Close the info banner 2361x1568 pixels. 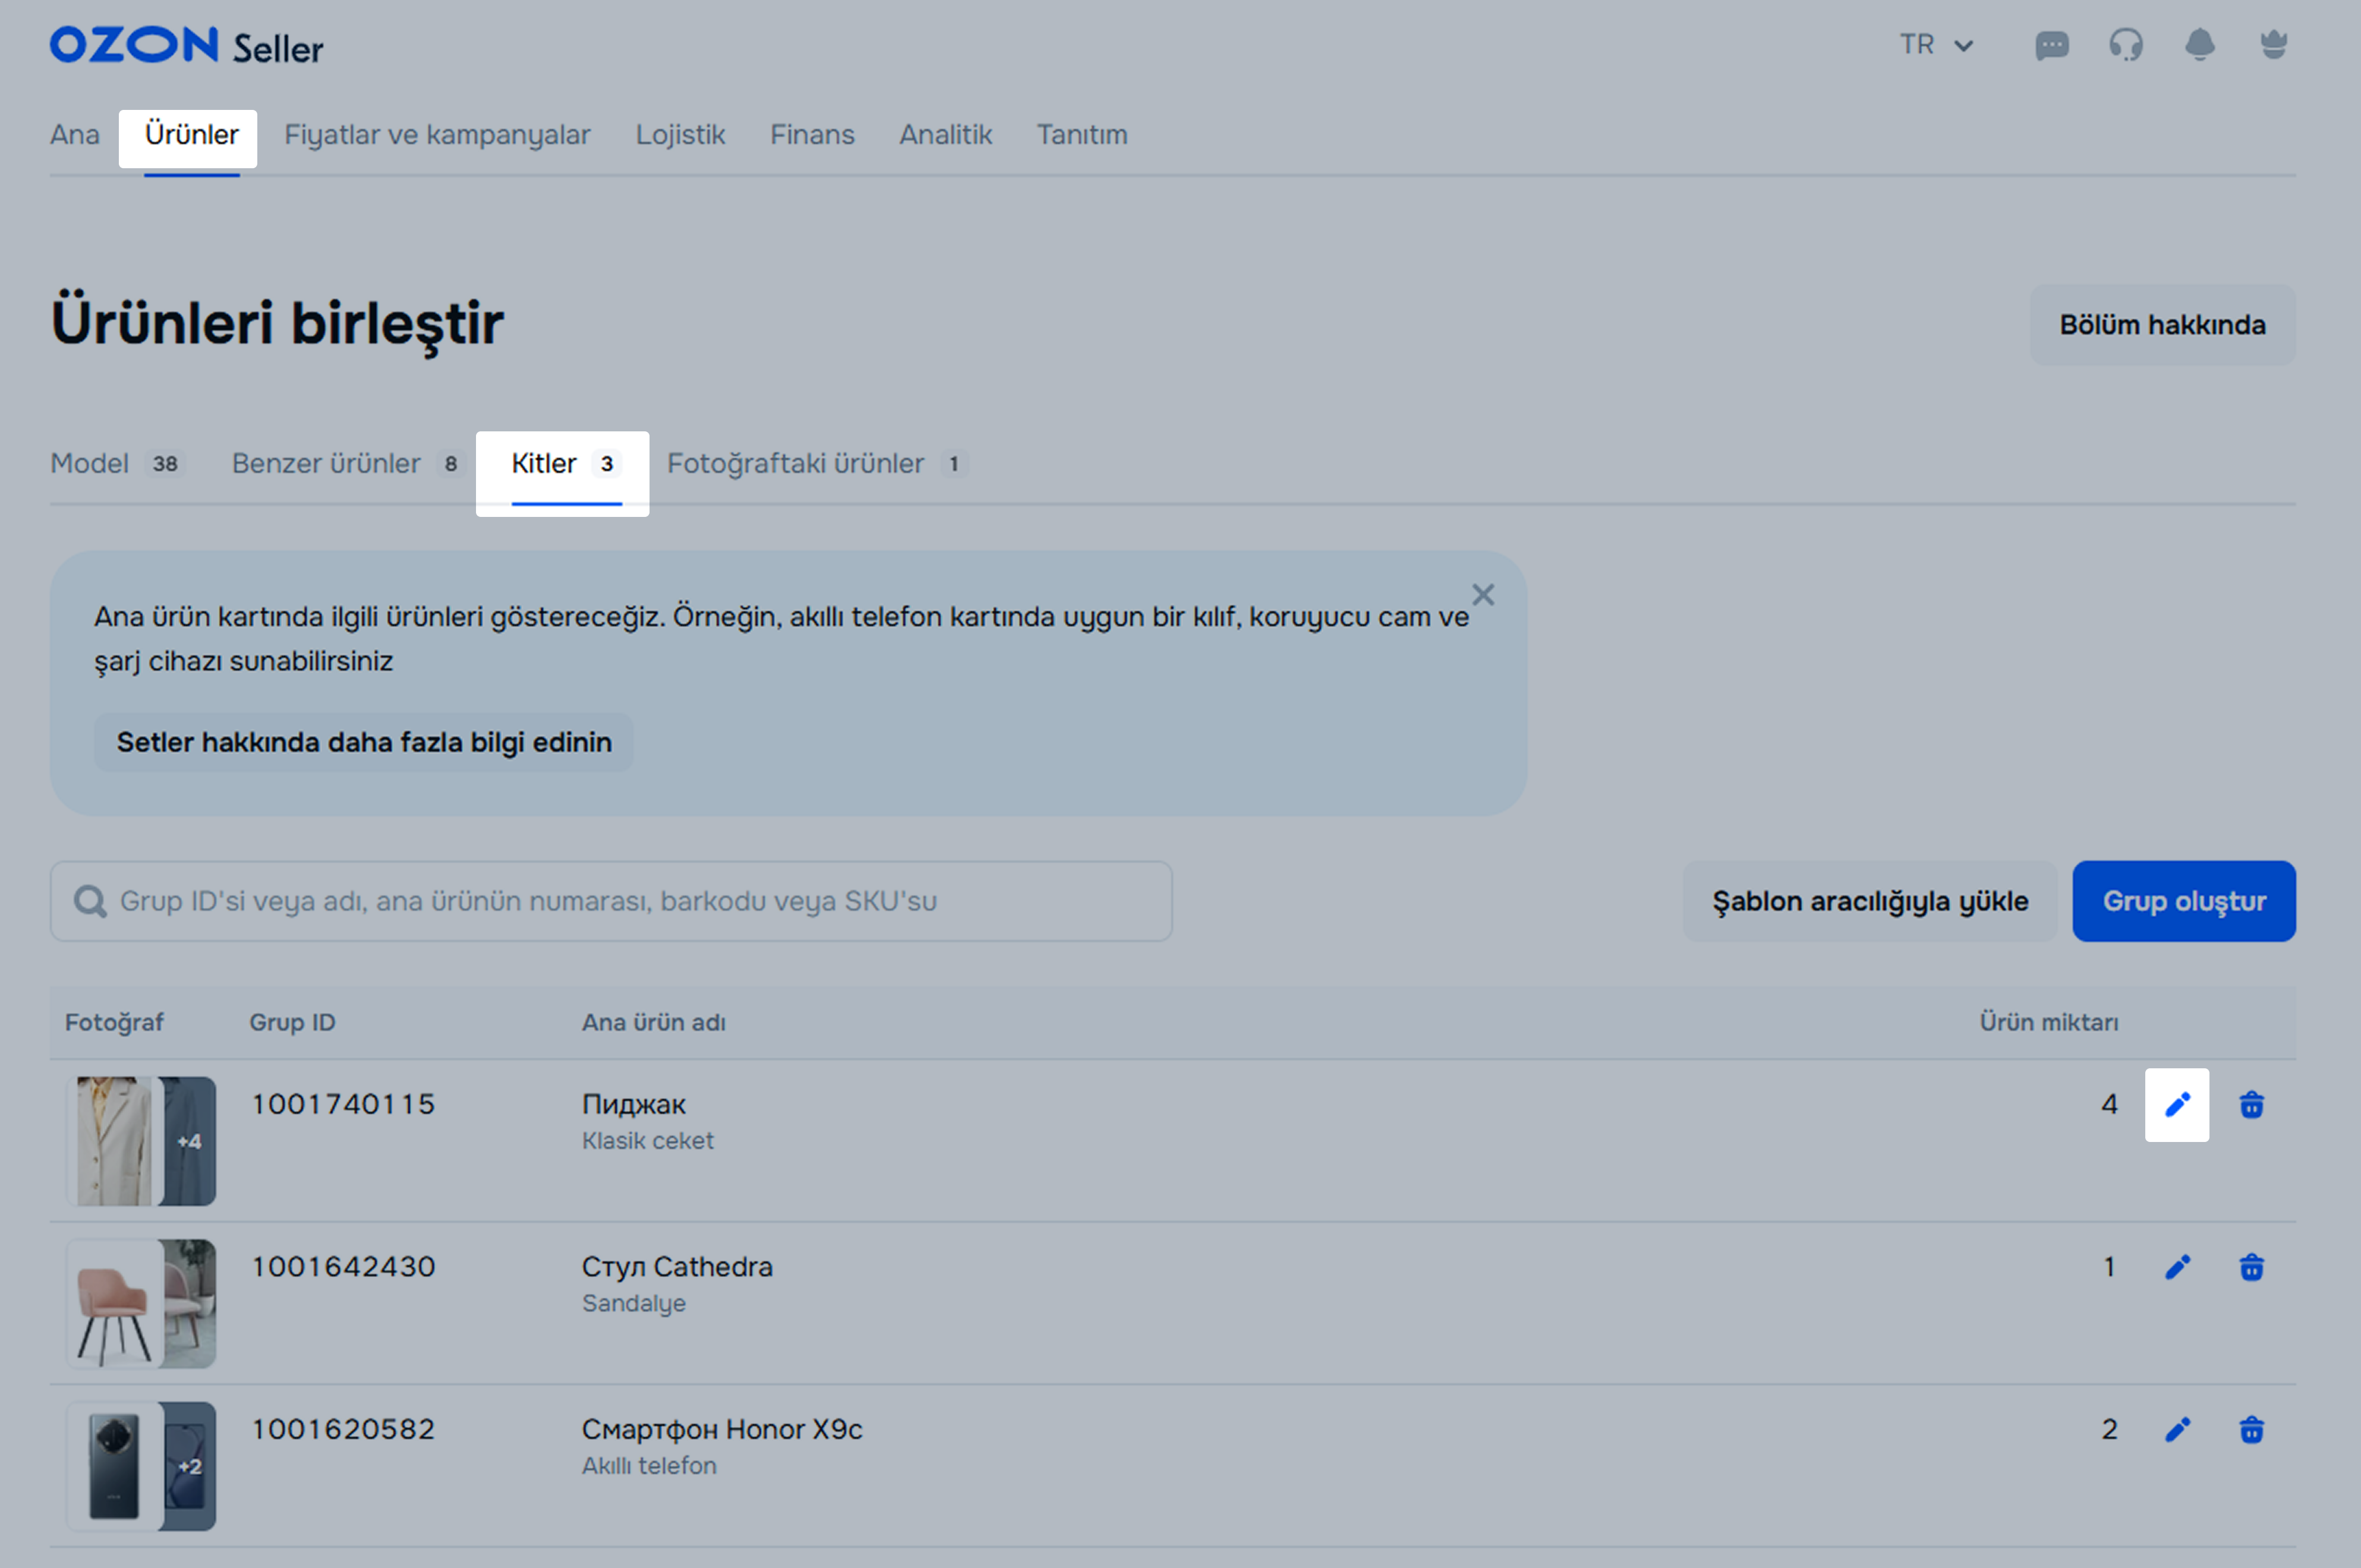[1482, 595]
